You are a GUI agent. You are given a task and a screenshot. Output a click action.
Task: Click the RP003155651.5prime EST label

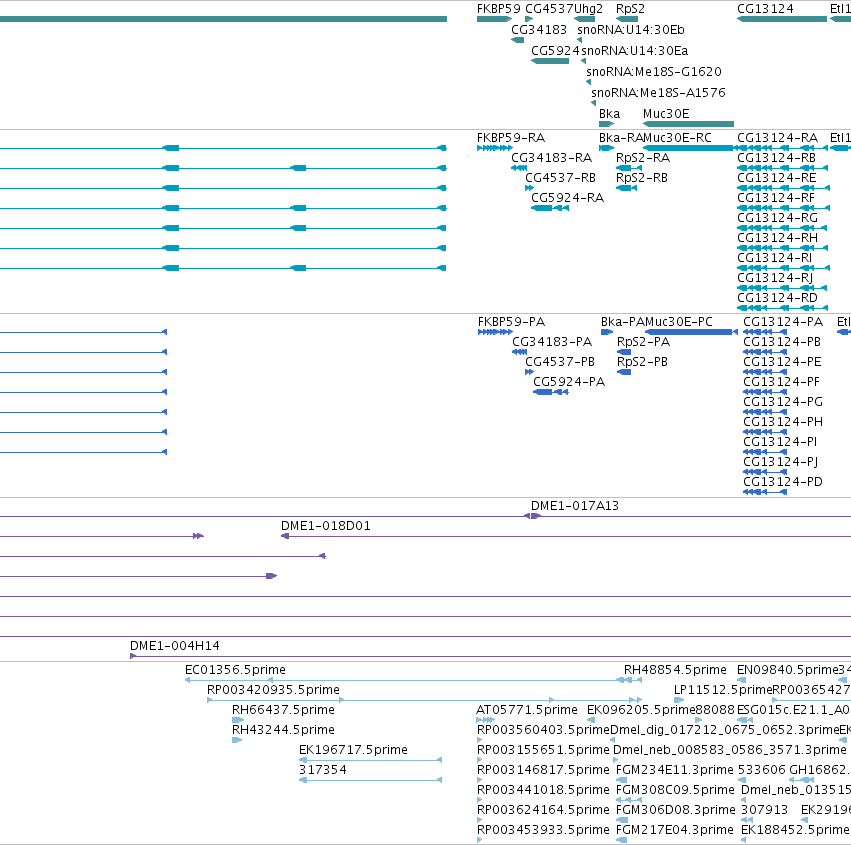pyautogui.click(x=543, y=749)
